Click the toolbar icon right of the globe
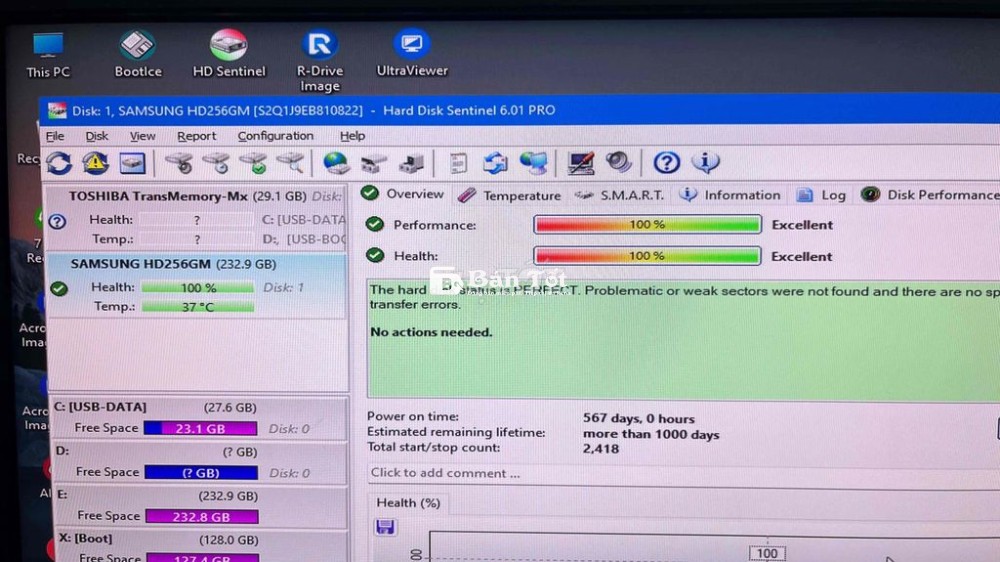This screenshot has width=1000, height=562. [x=374, y=164]
